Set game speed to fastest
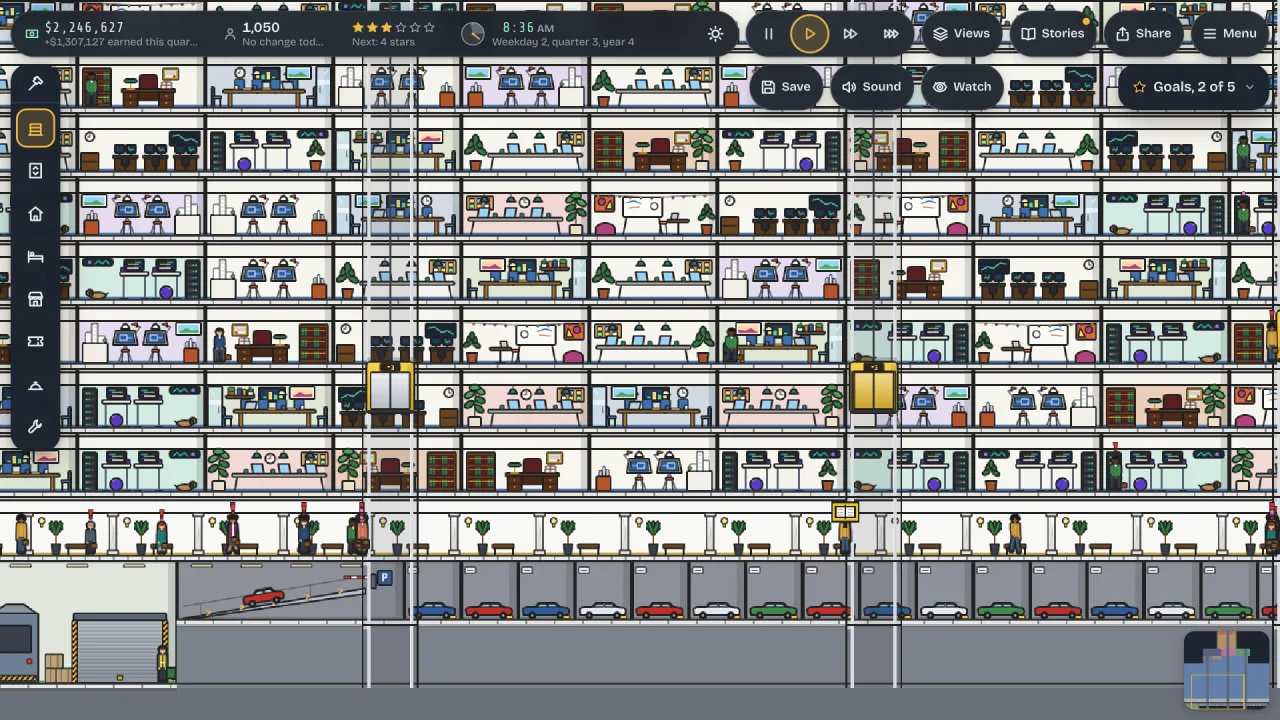1280x720 pixels. pos(890,33)
